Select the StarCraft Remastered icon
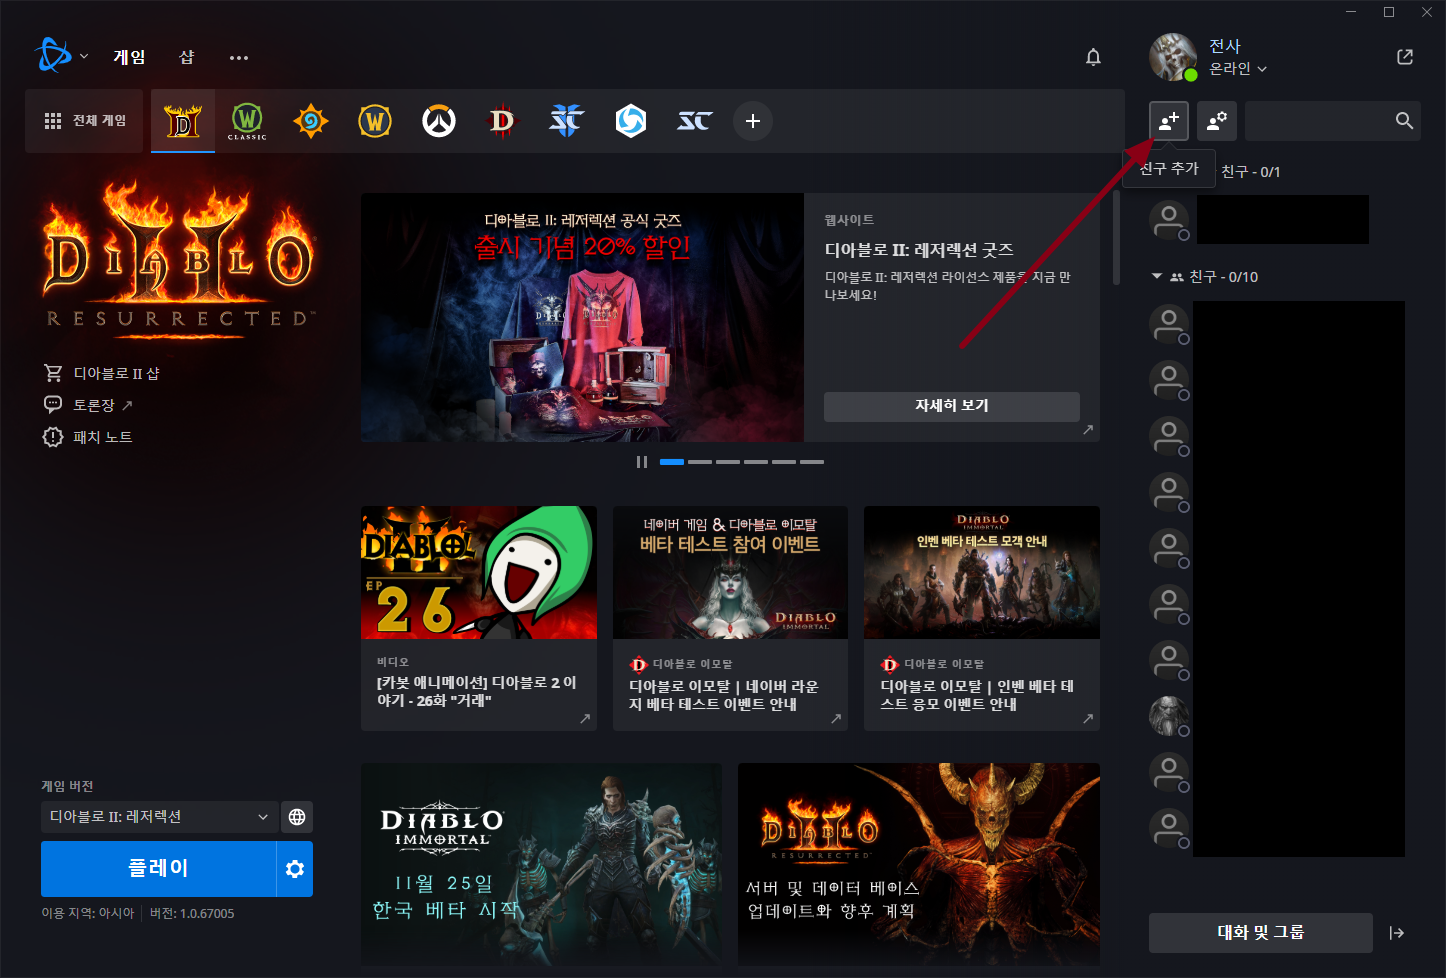 coord(695,121)
